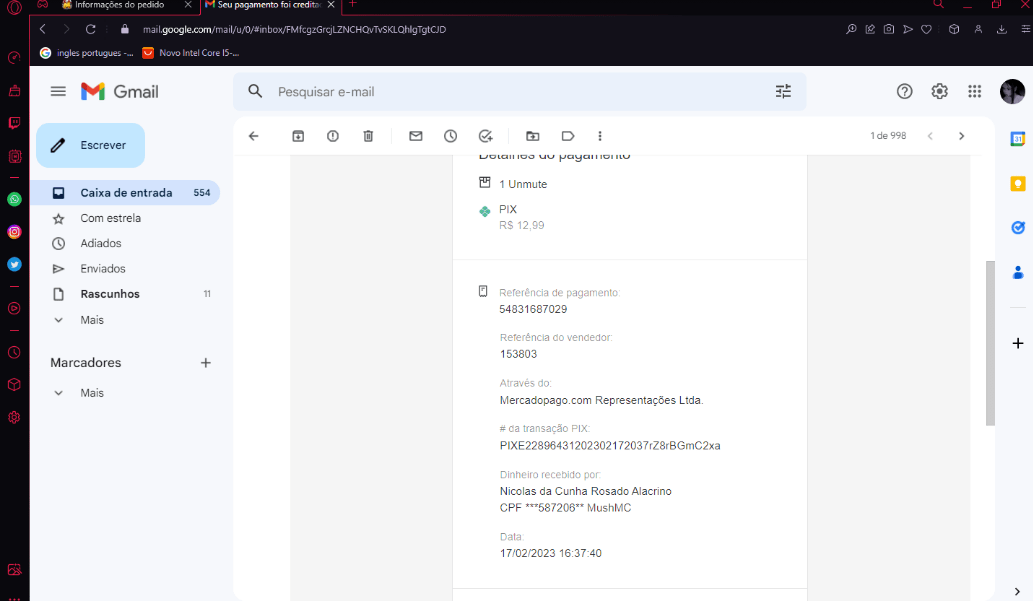This screenshot has height=601, width=1033.
Task: Select date 17/02/2023 16:37:40
Action: click(x=551, y=553)
